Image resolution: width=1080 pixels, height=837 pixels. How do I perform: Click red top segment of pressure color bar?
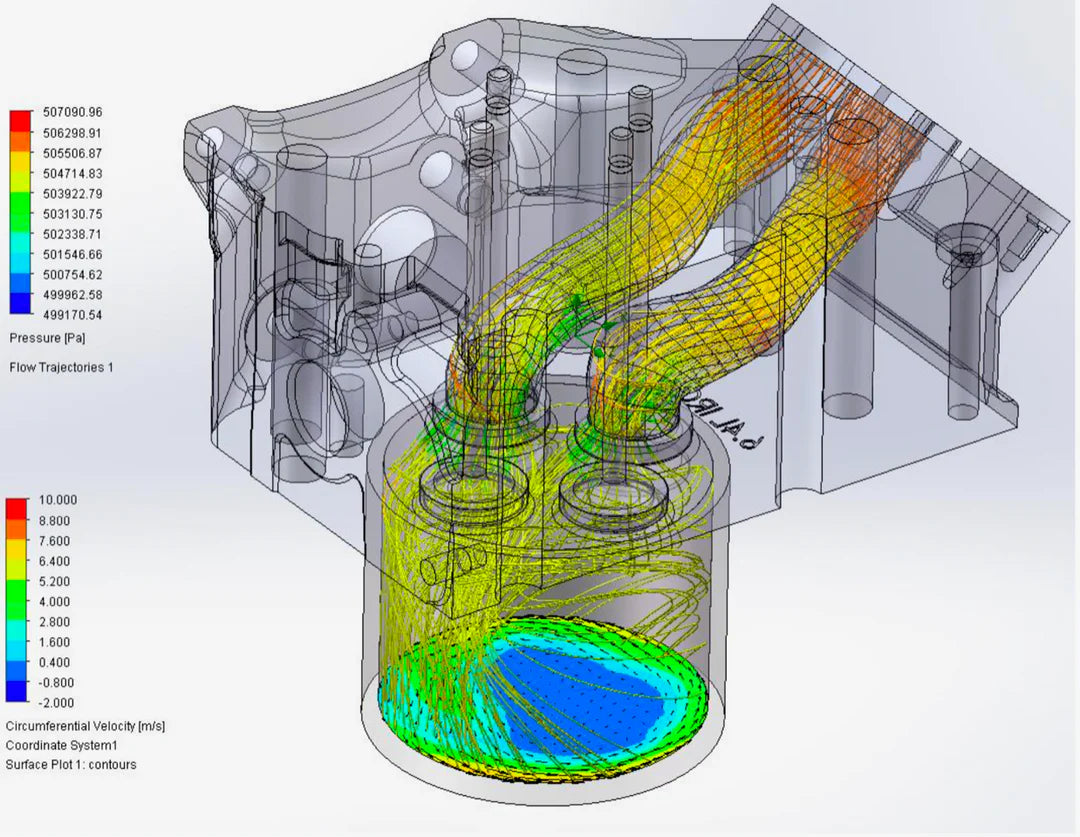point(20,120)
